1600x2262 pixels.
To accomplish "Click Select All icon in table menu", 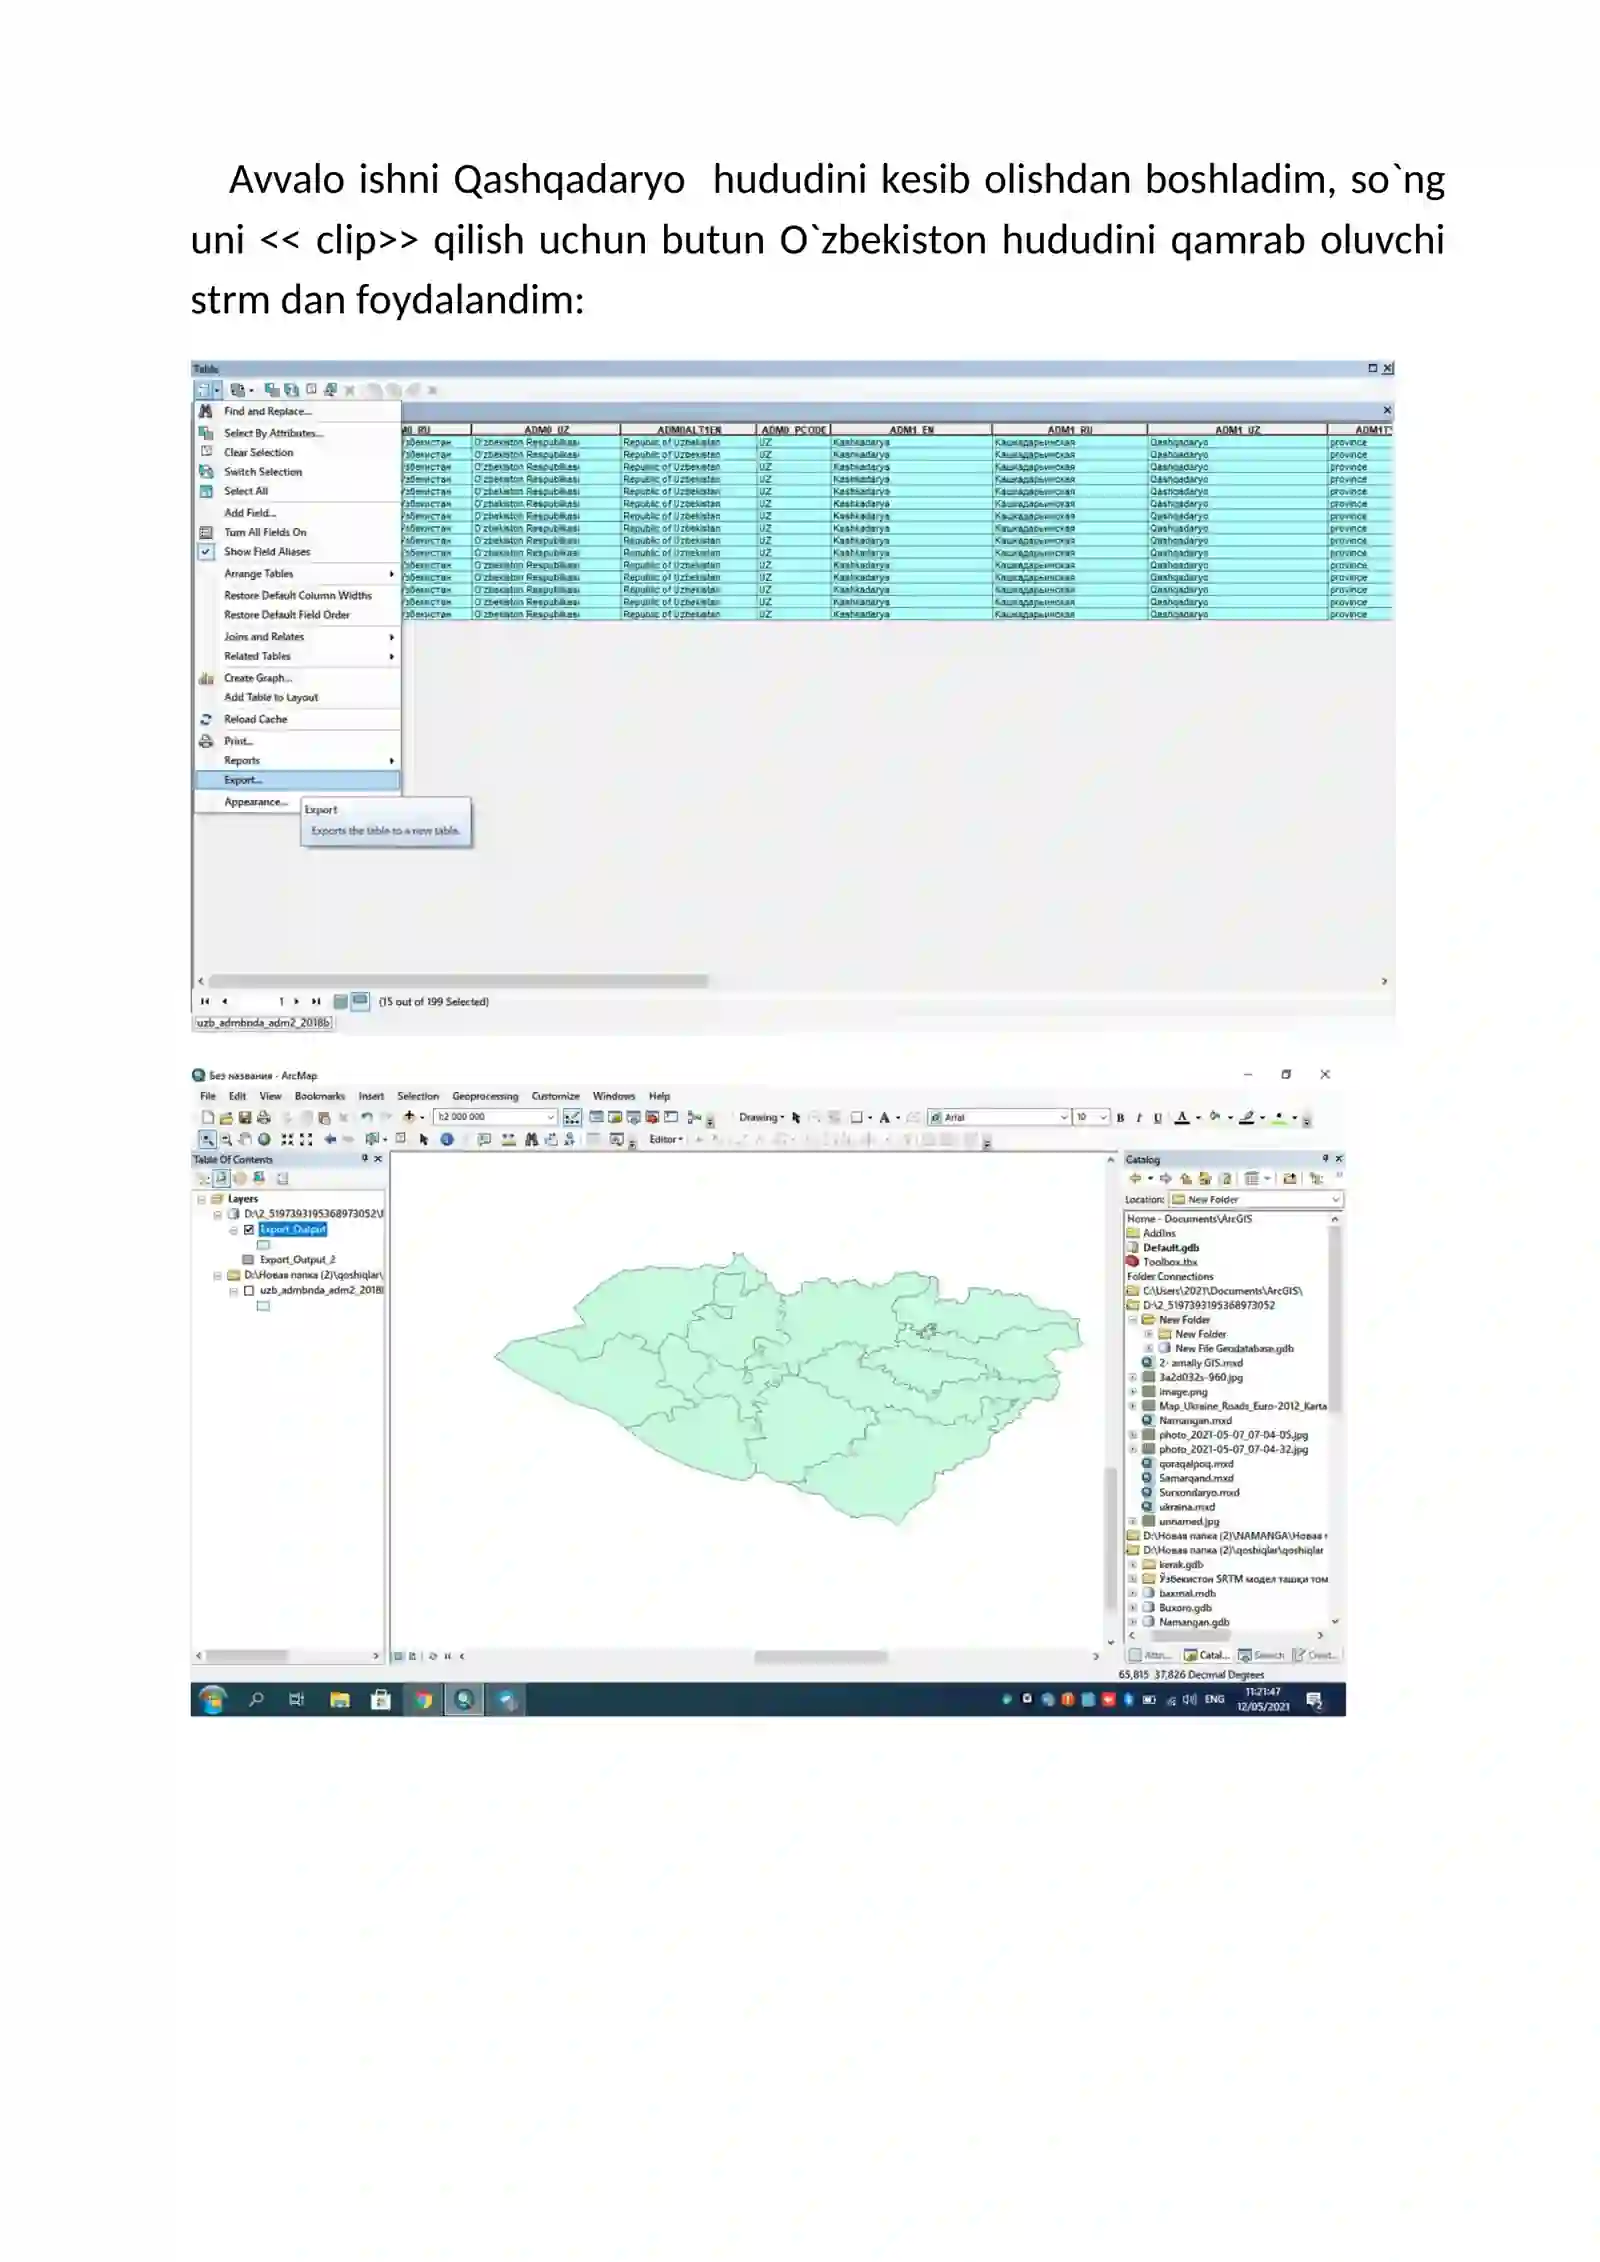I will [206, 491].
